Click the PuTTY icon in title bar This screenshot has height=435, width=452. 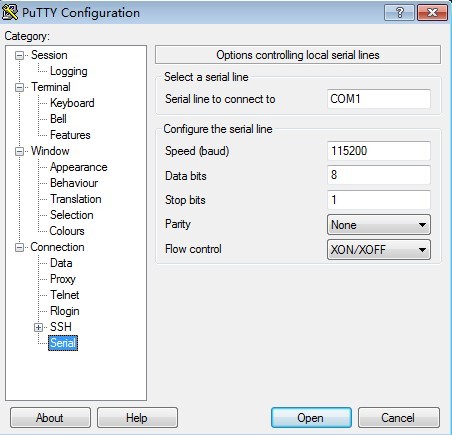coord(10,12)
